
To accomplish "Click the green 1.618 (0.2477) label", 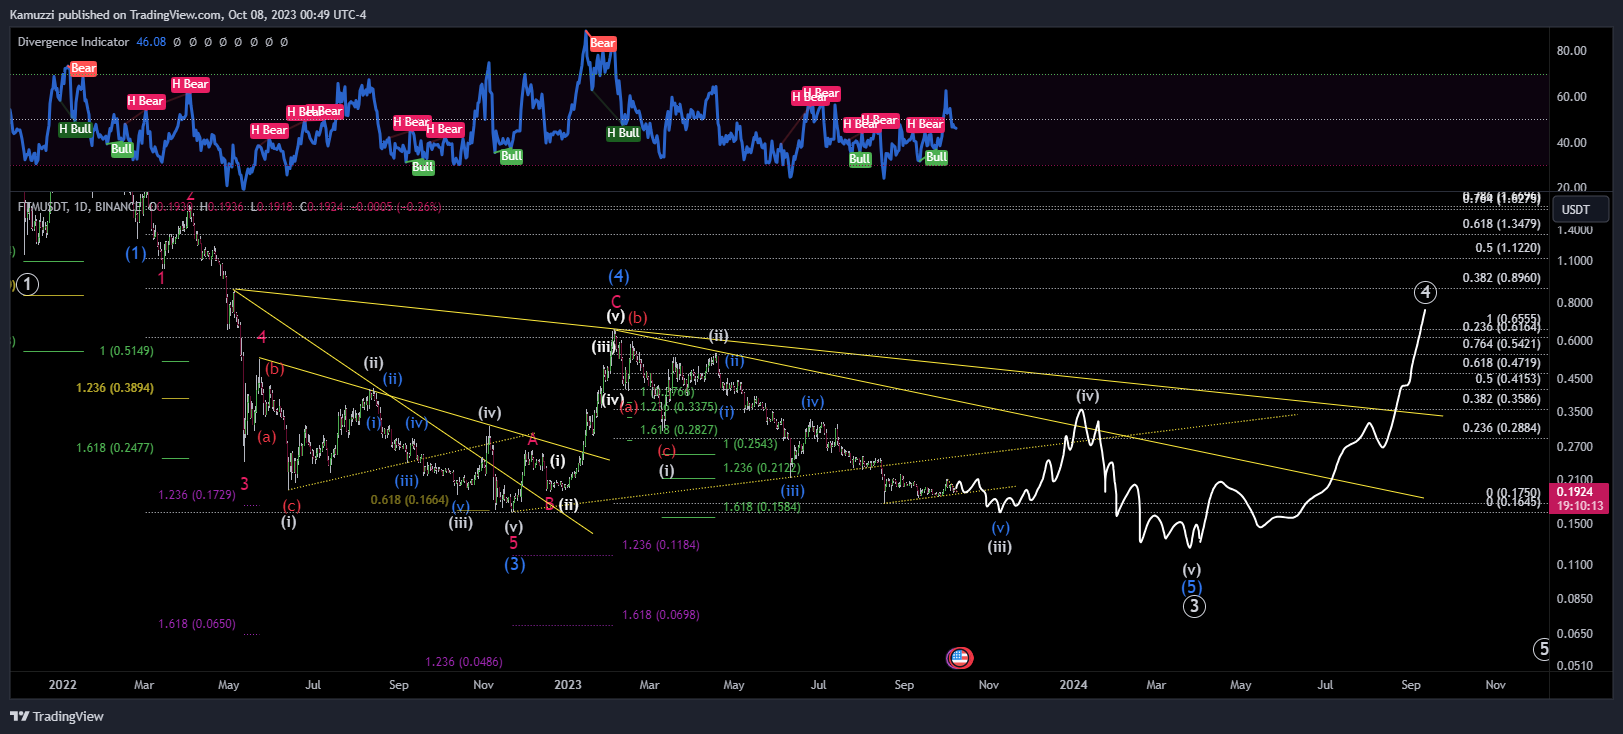I will tap(115, 448).
